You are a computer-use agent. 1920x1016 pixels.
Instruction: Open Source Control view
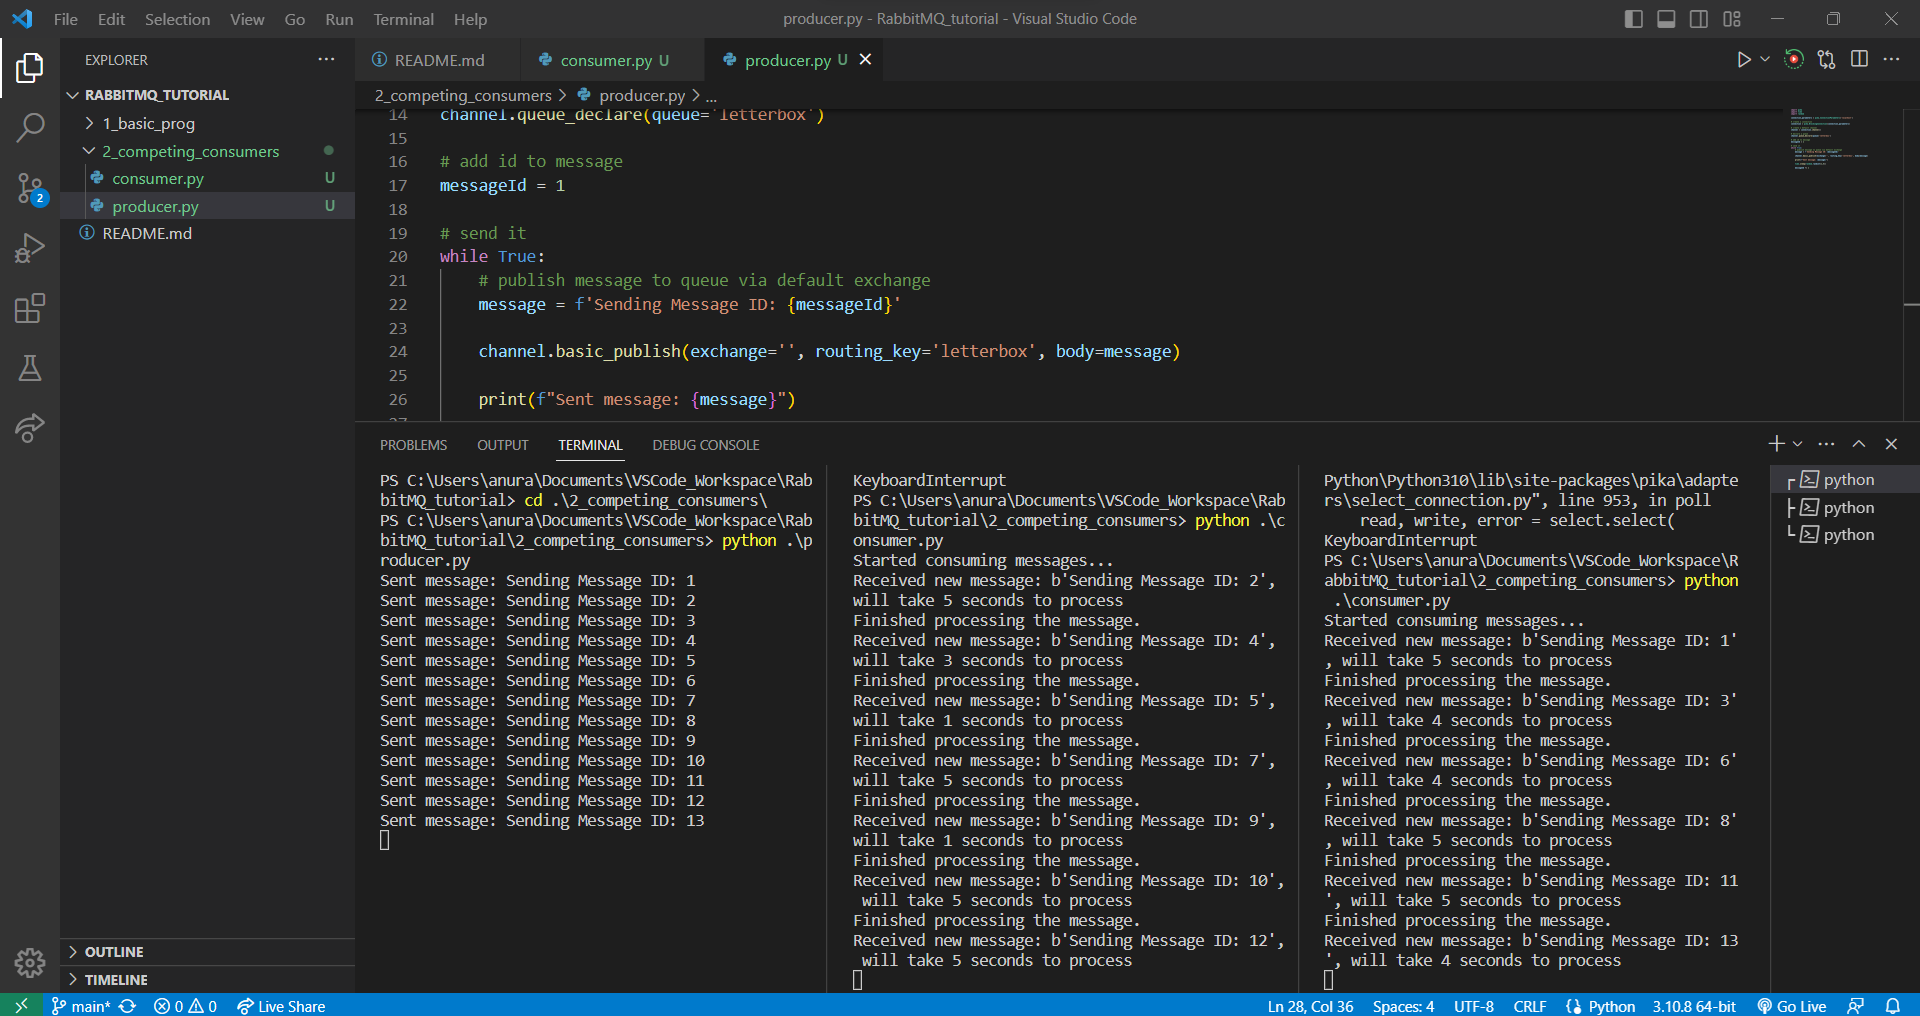pyautogui.click(x=30, y=188)
